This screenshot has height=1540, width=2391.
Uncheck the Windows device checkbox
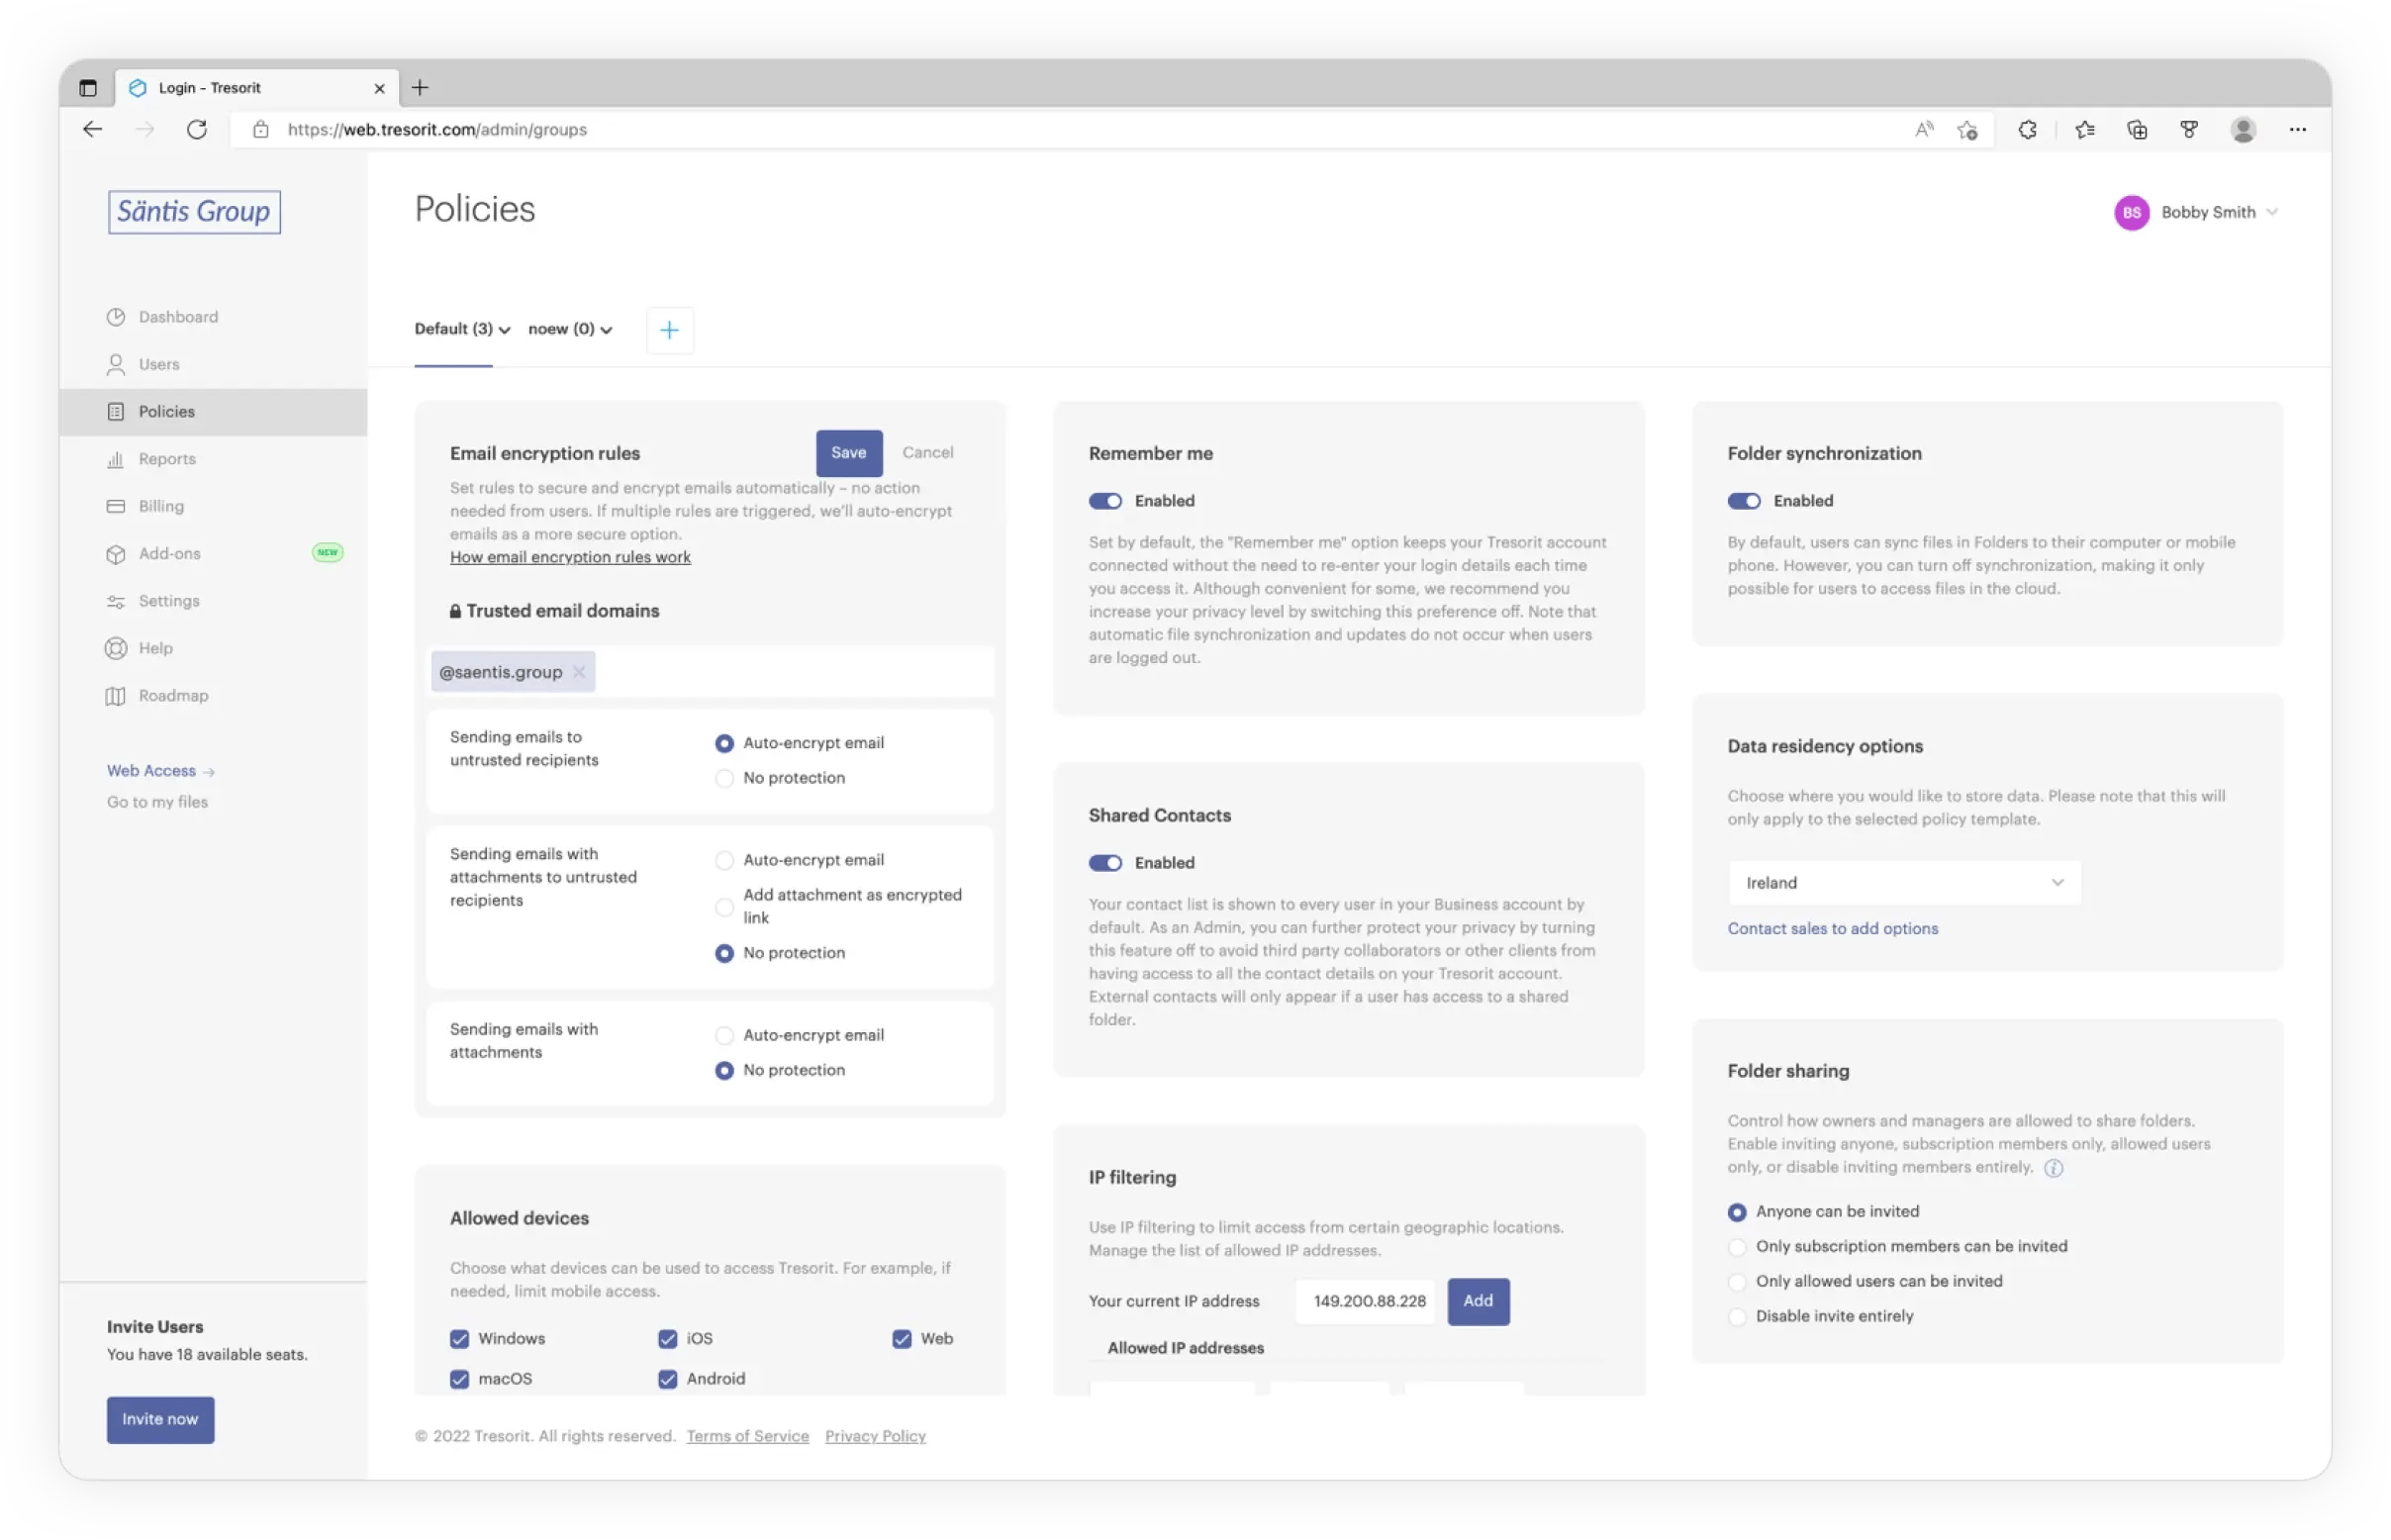click(459, 1339)
